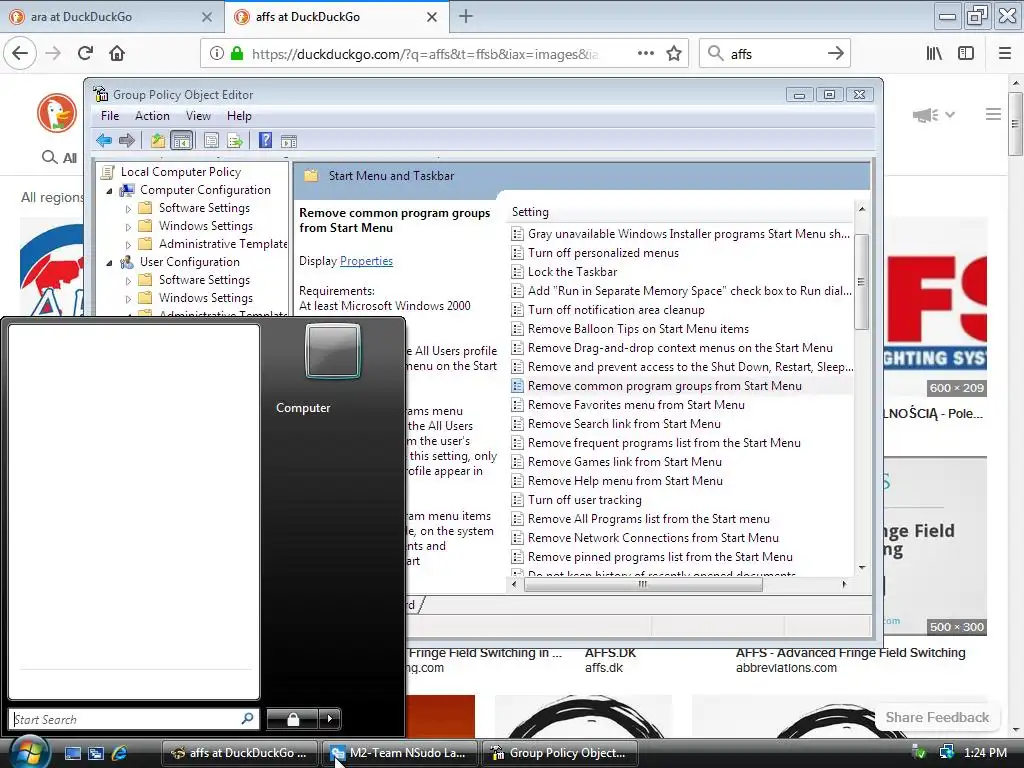The image size is (1024, 768).
Task: Bookmark this page with the star icon
Action: [674, 54]
